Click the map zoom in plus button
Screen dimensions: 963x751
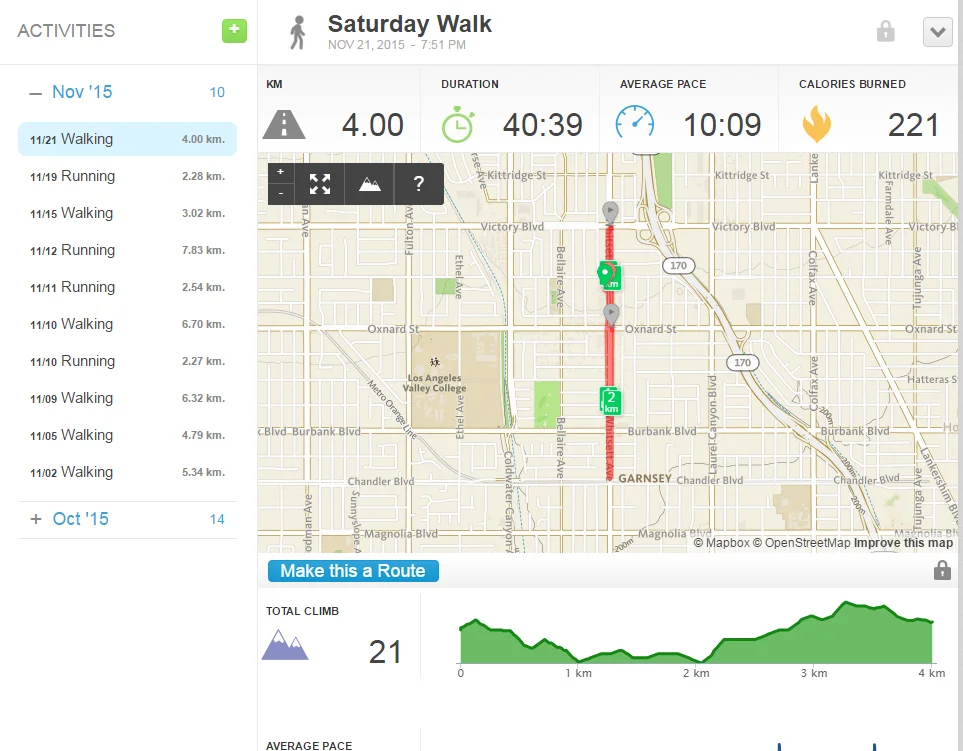coord(281,172)
